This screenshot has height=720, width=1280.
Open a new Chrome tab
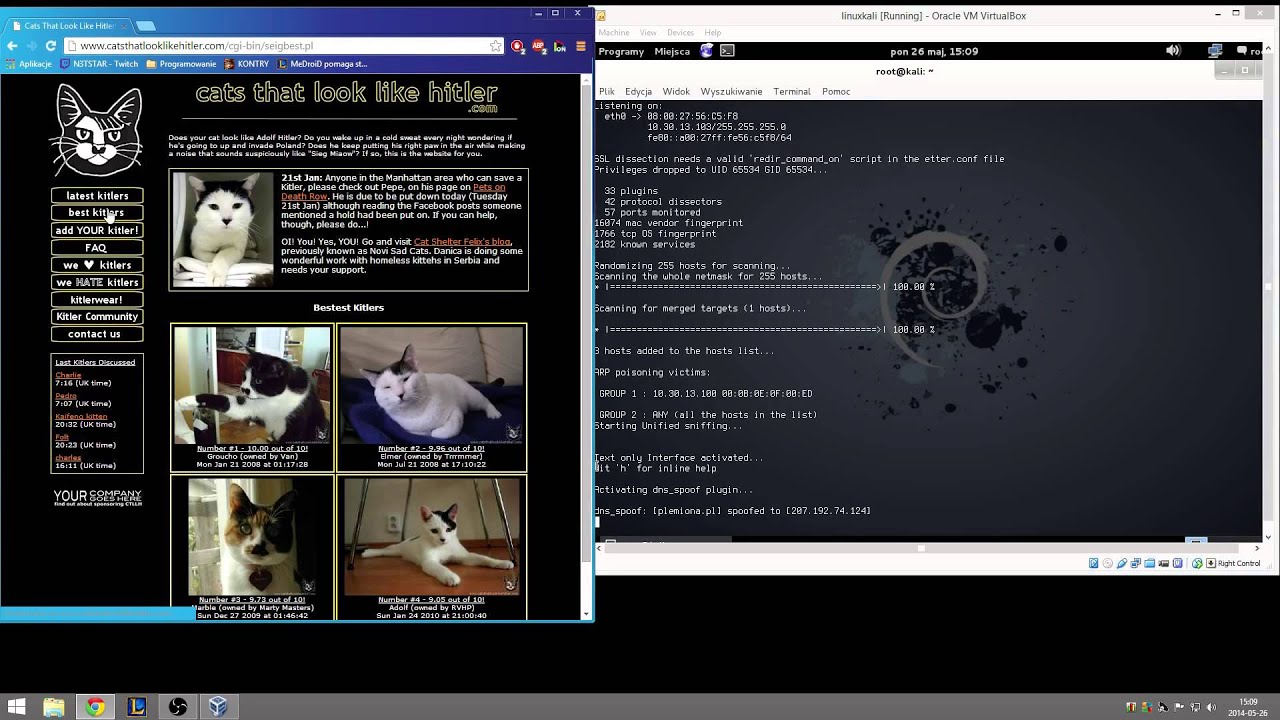coord(145,25)
